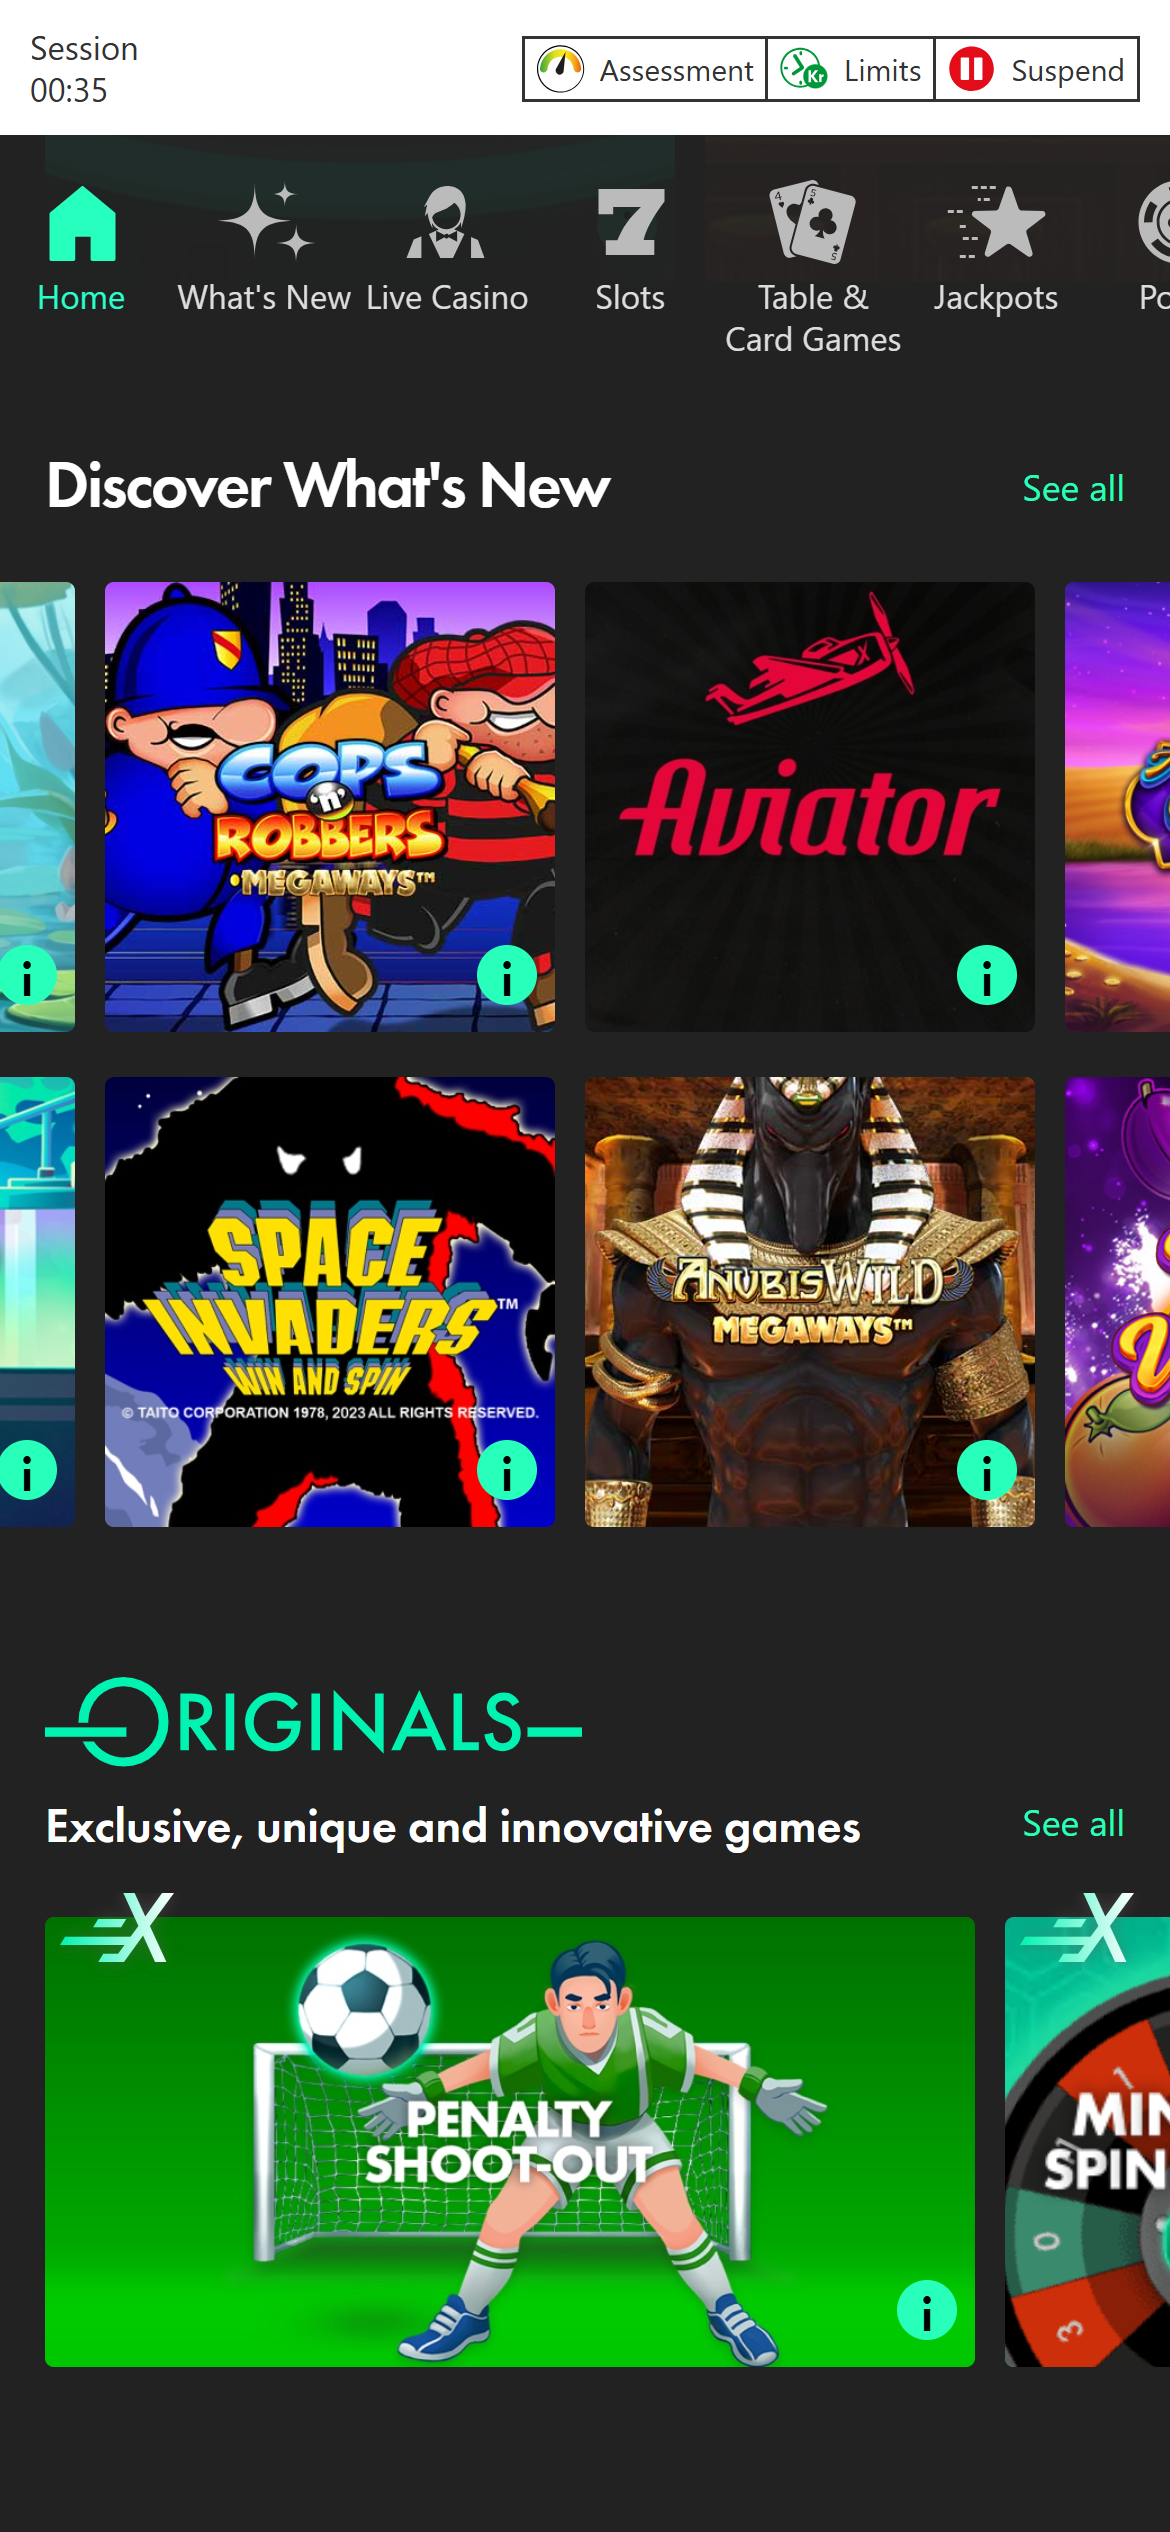This screenshot has height=2532, width=1170.
Task: Show info for Penalty Shoot-Out game
Action: coord(927,2310)
